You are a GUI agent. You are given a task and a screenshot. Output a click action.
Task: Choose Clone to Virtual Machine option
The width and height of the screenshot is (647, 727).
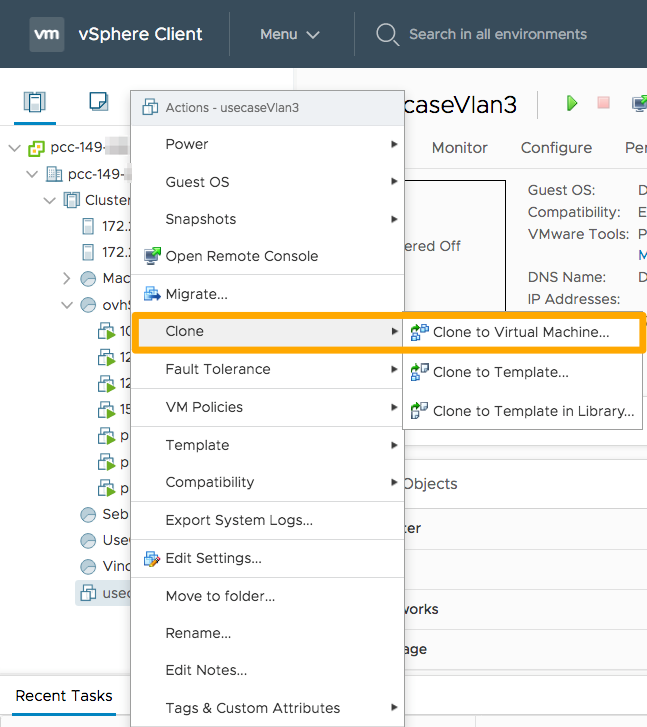click(x=520, y=332)
